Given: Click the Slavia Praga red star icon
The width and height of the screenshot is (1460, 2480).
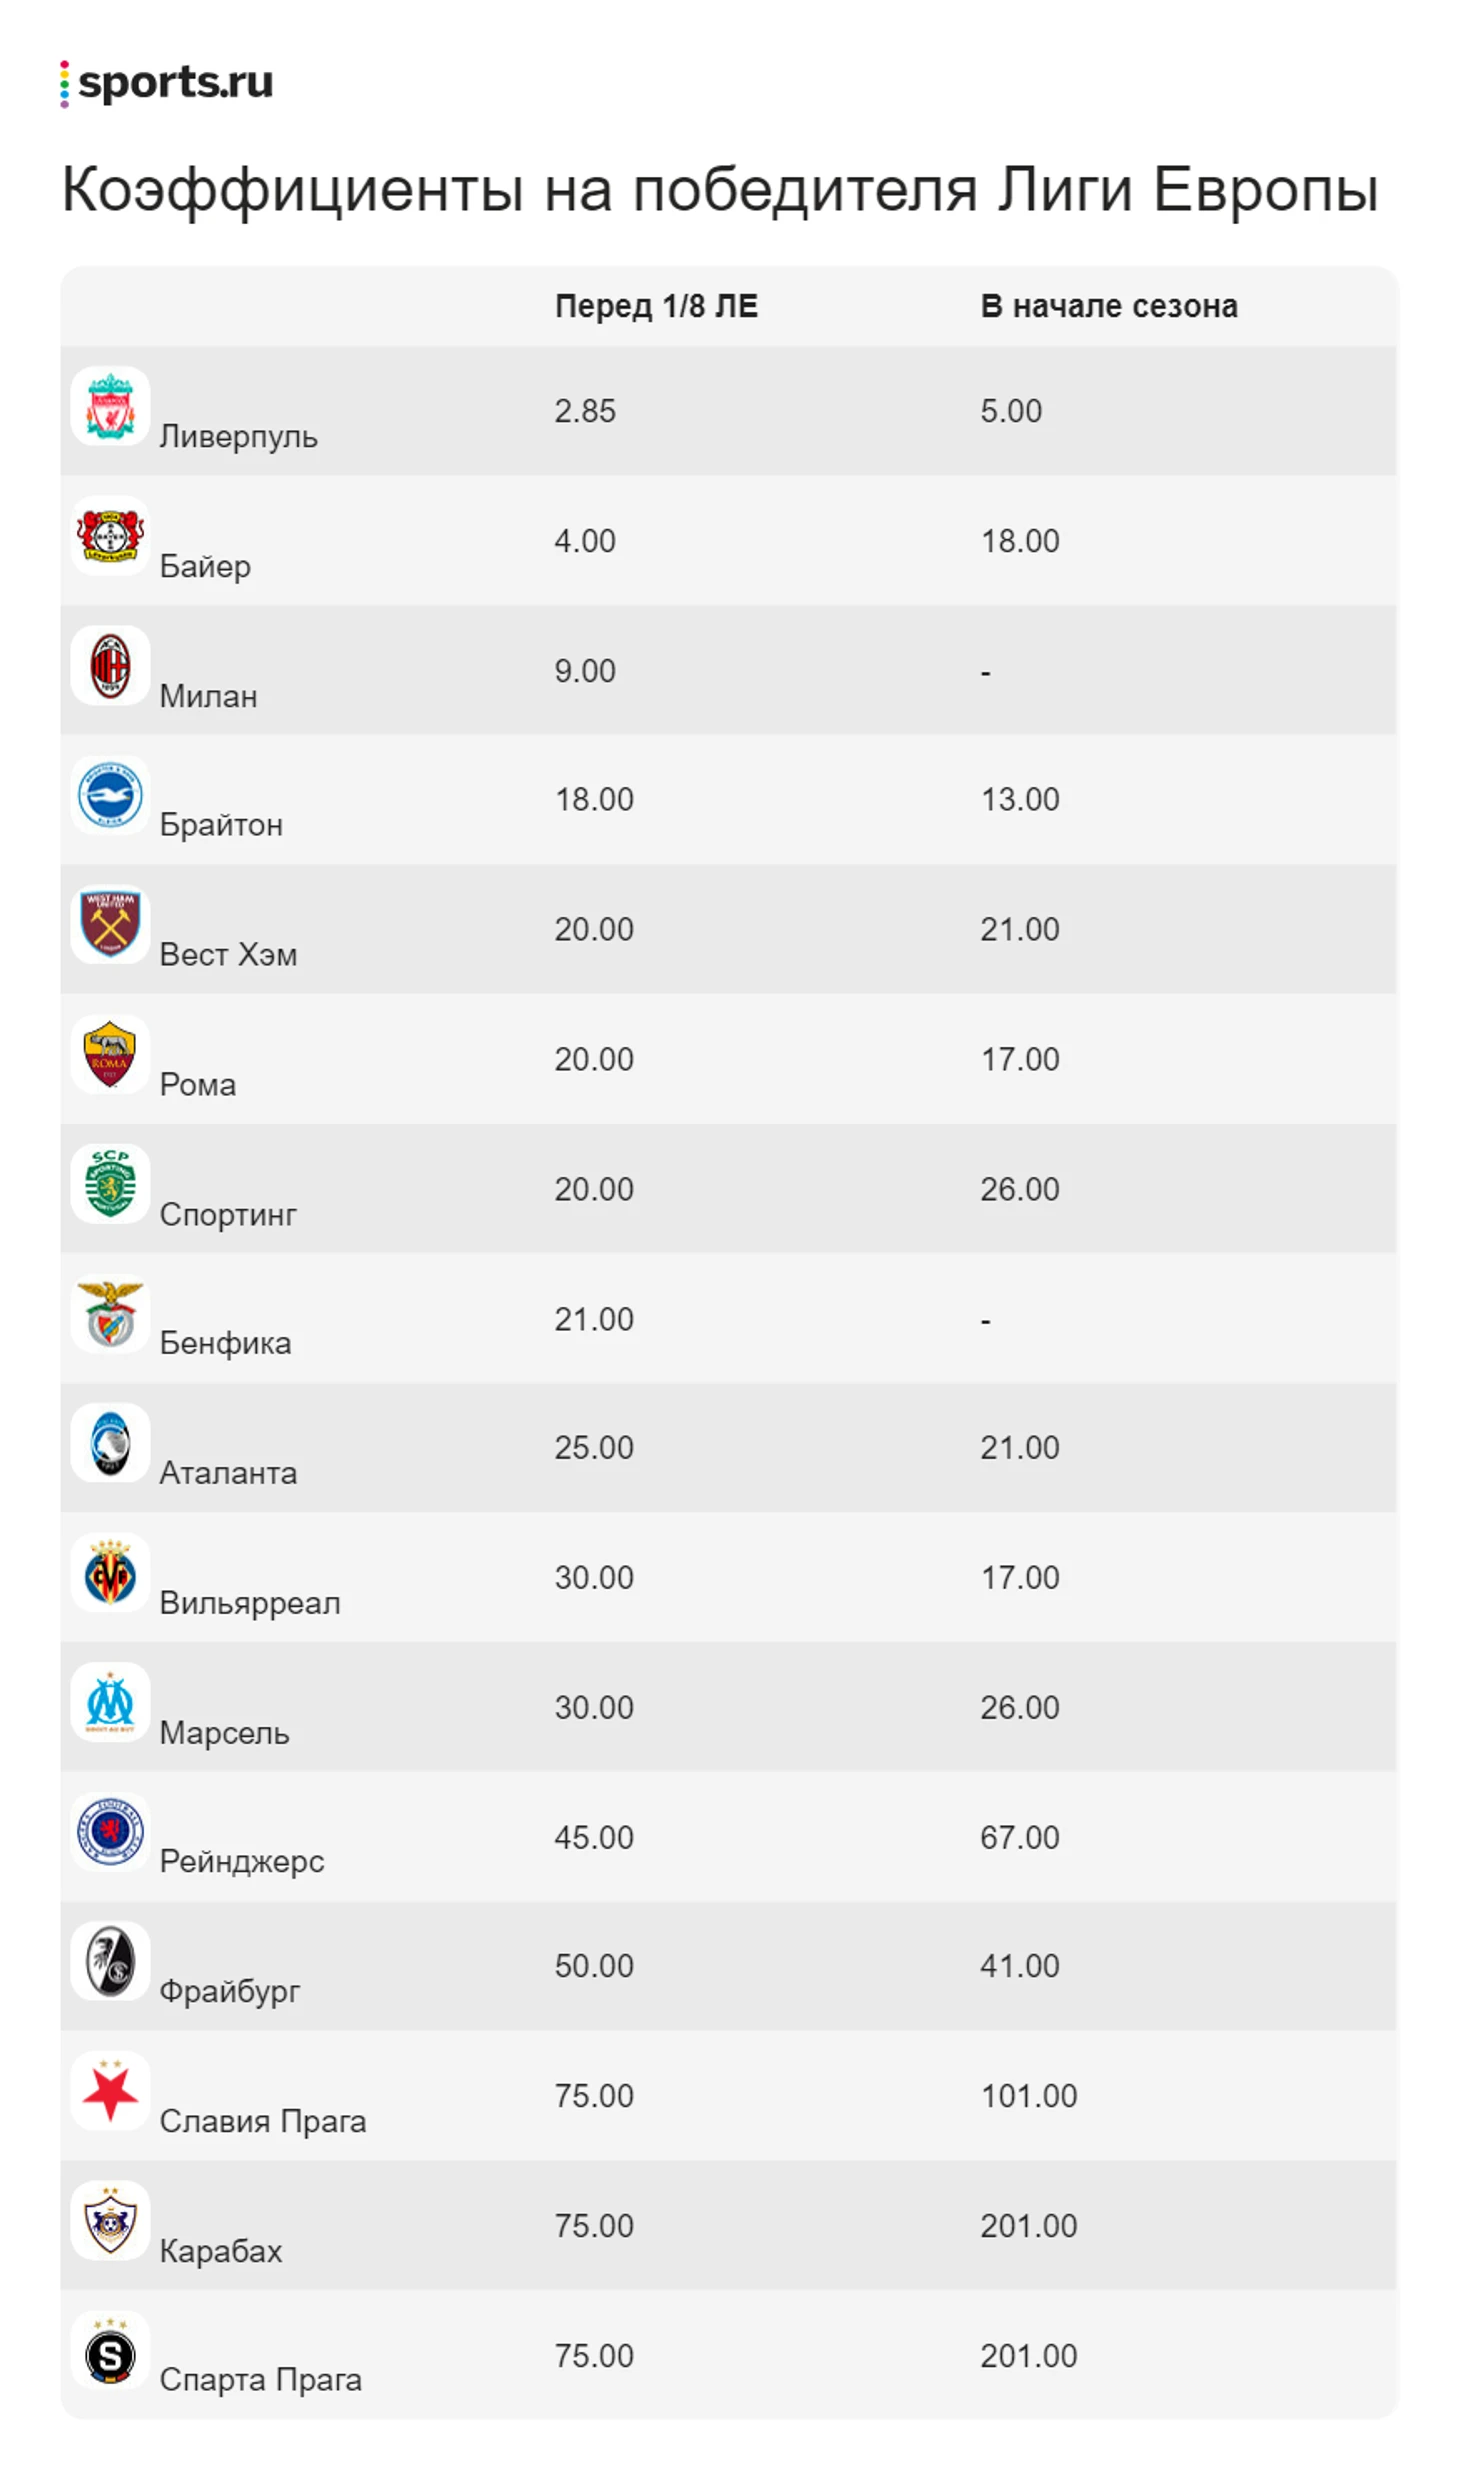Looking at the screenshot, I should [110, 2091].
